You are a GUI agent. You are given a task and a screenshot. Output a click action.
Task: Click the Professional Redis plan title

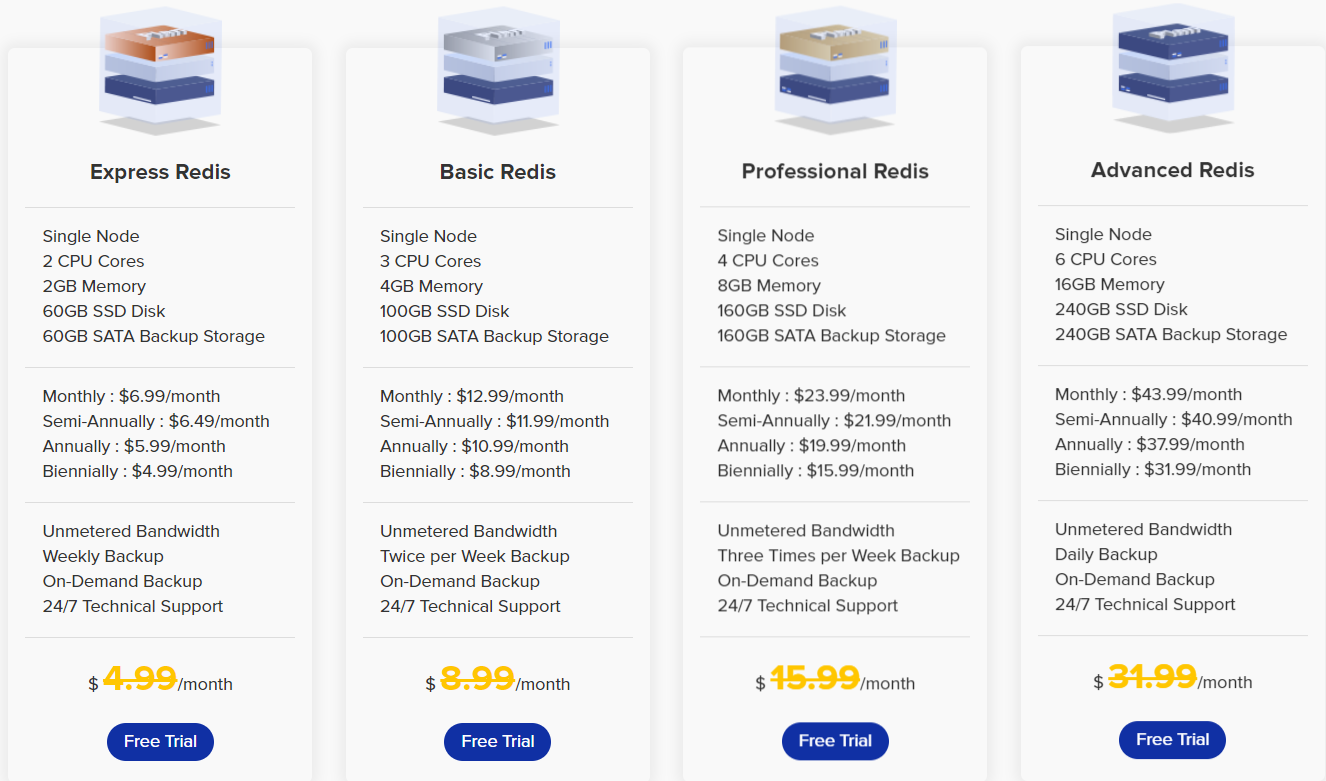(x=835, y=171)
